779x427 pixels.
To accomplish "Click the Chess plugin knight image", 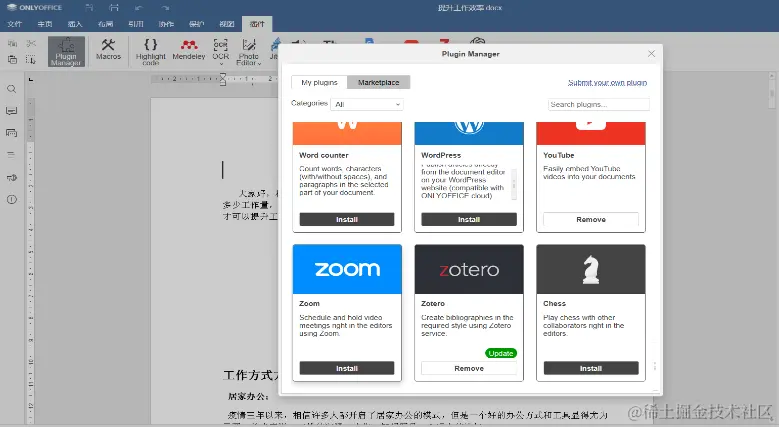I will pyautogui.click(x=591, y=269).
